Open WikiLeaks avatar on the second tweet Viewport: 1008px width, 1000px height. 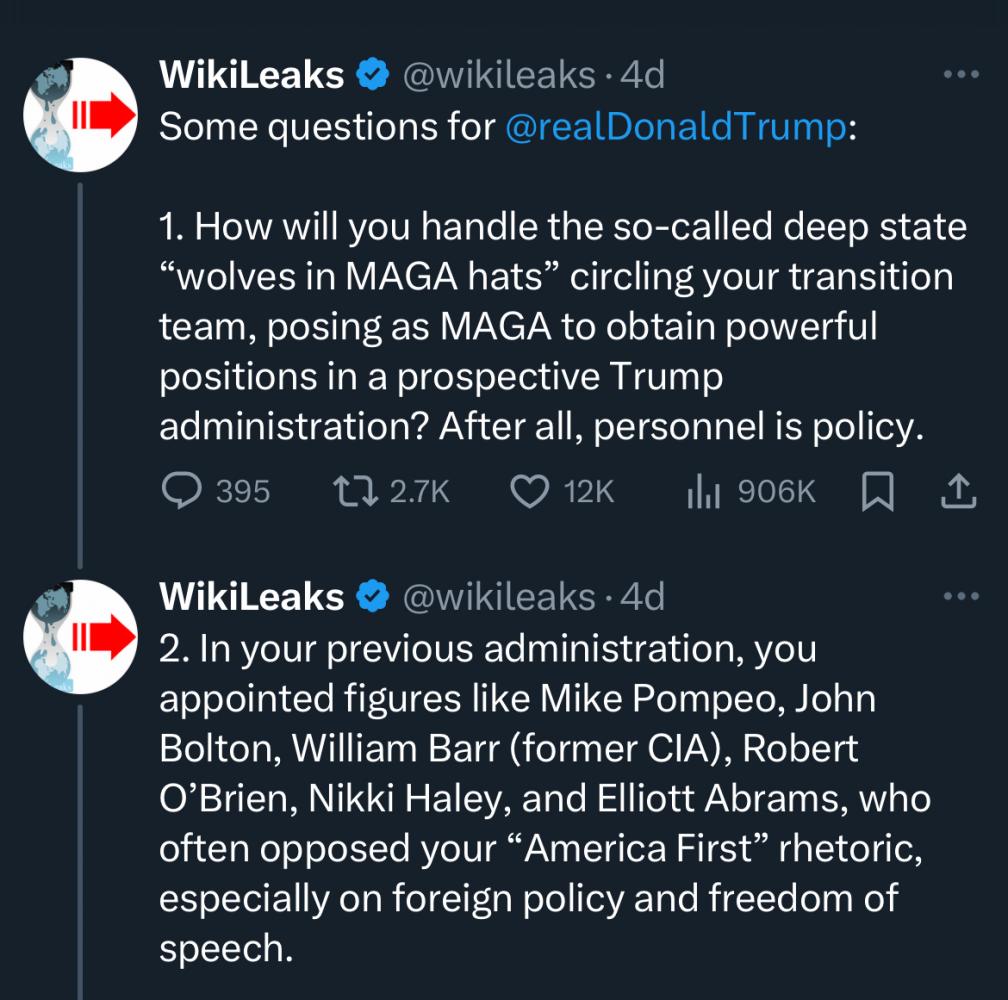coord(80,637)
